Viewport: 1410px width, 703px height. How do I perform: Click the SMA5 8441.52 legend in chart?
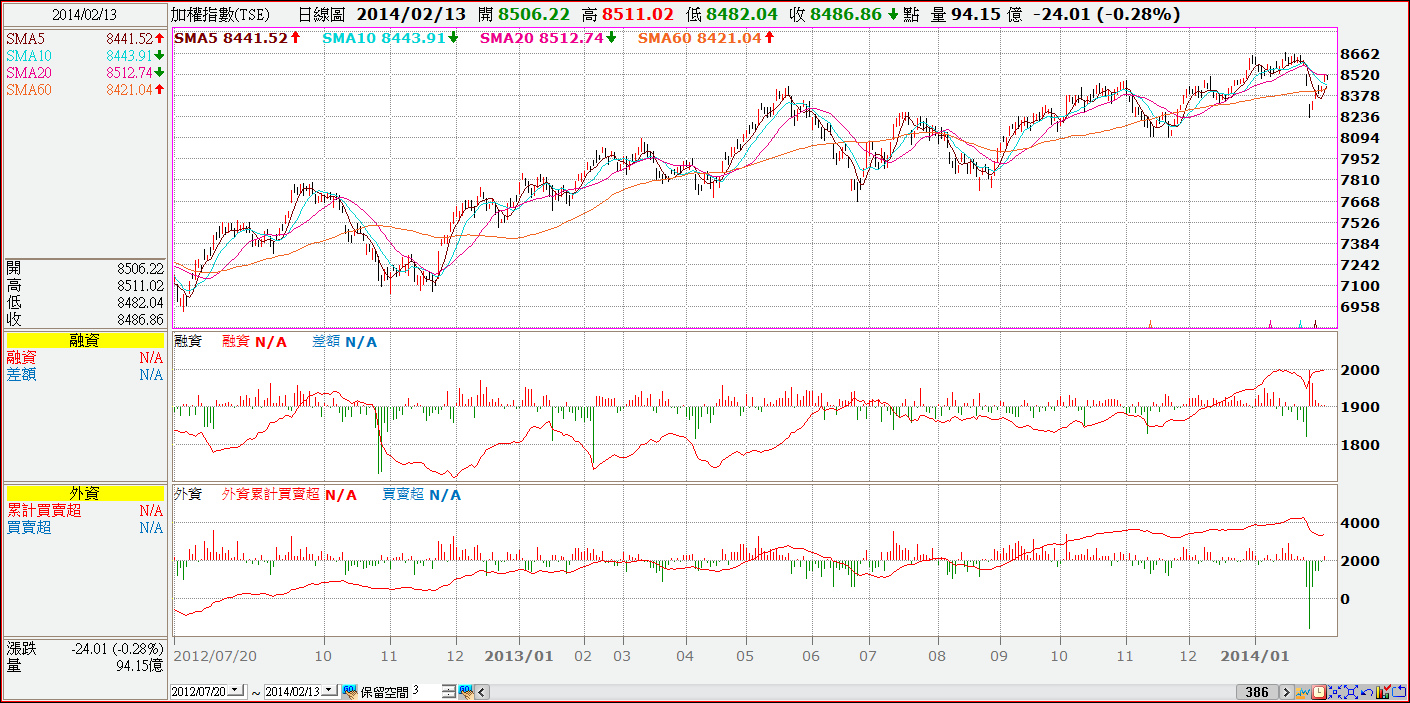[x=237, y=38]
